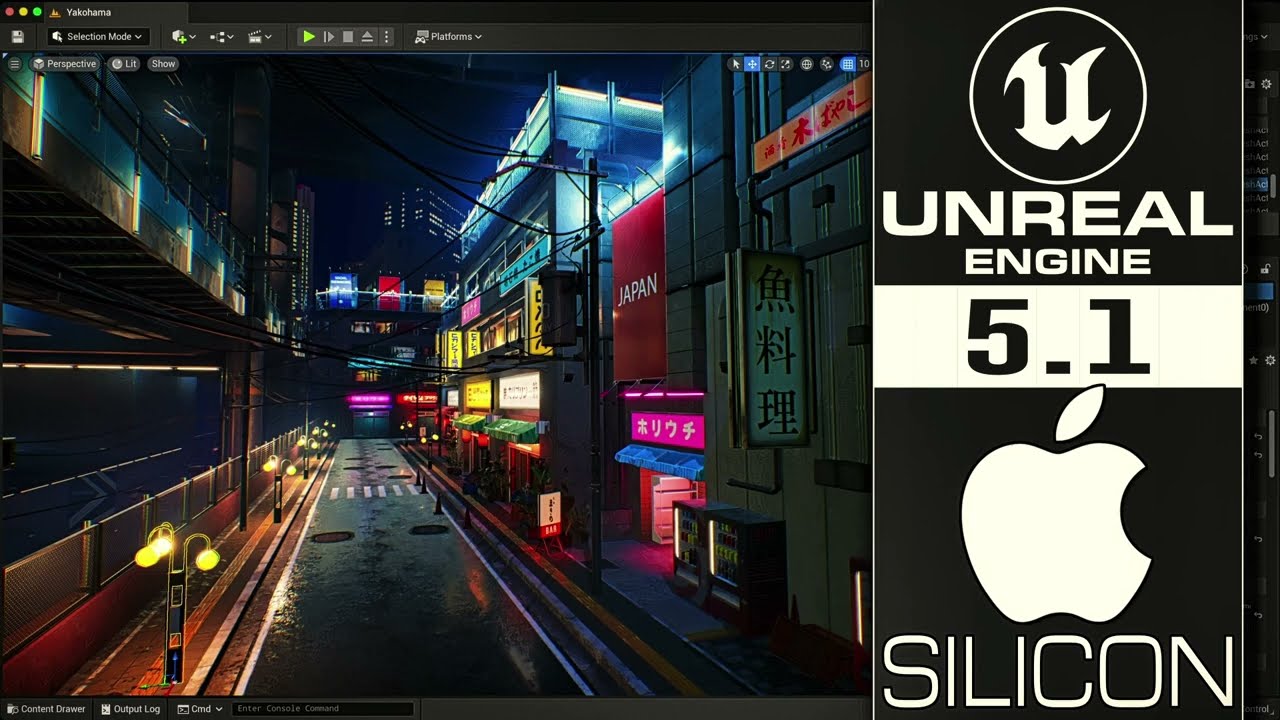Viewport: 1280px width, 720px height.
Task: Open the cinematics clapperboard dropdown
Action: 259,37
